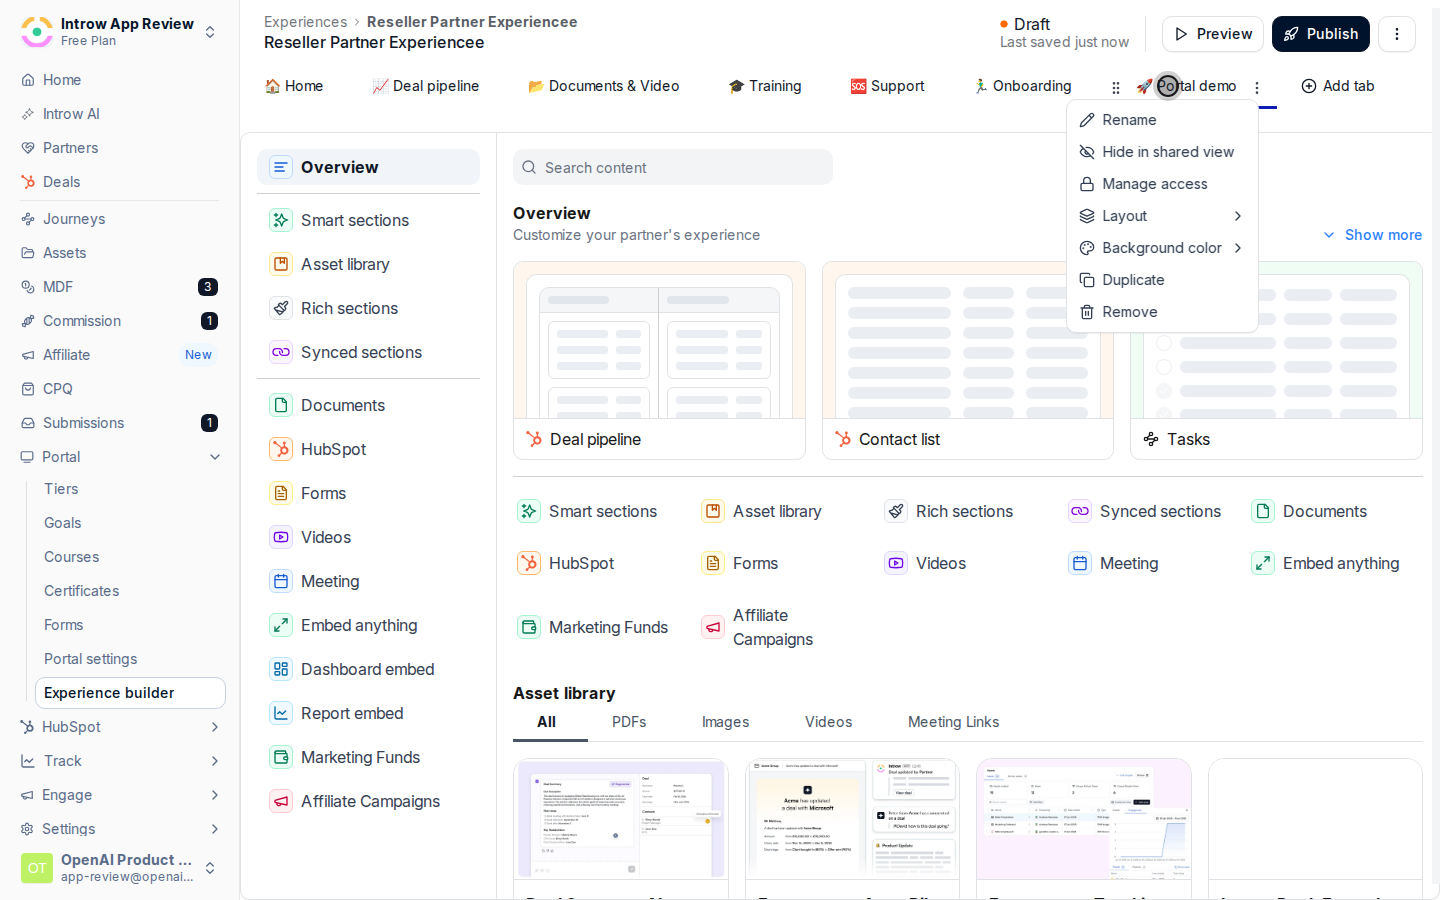Expand the Layout submenu
Image resolution: width=1440 pixels, height=900 pixels.
pos(1162,216)
